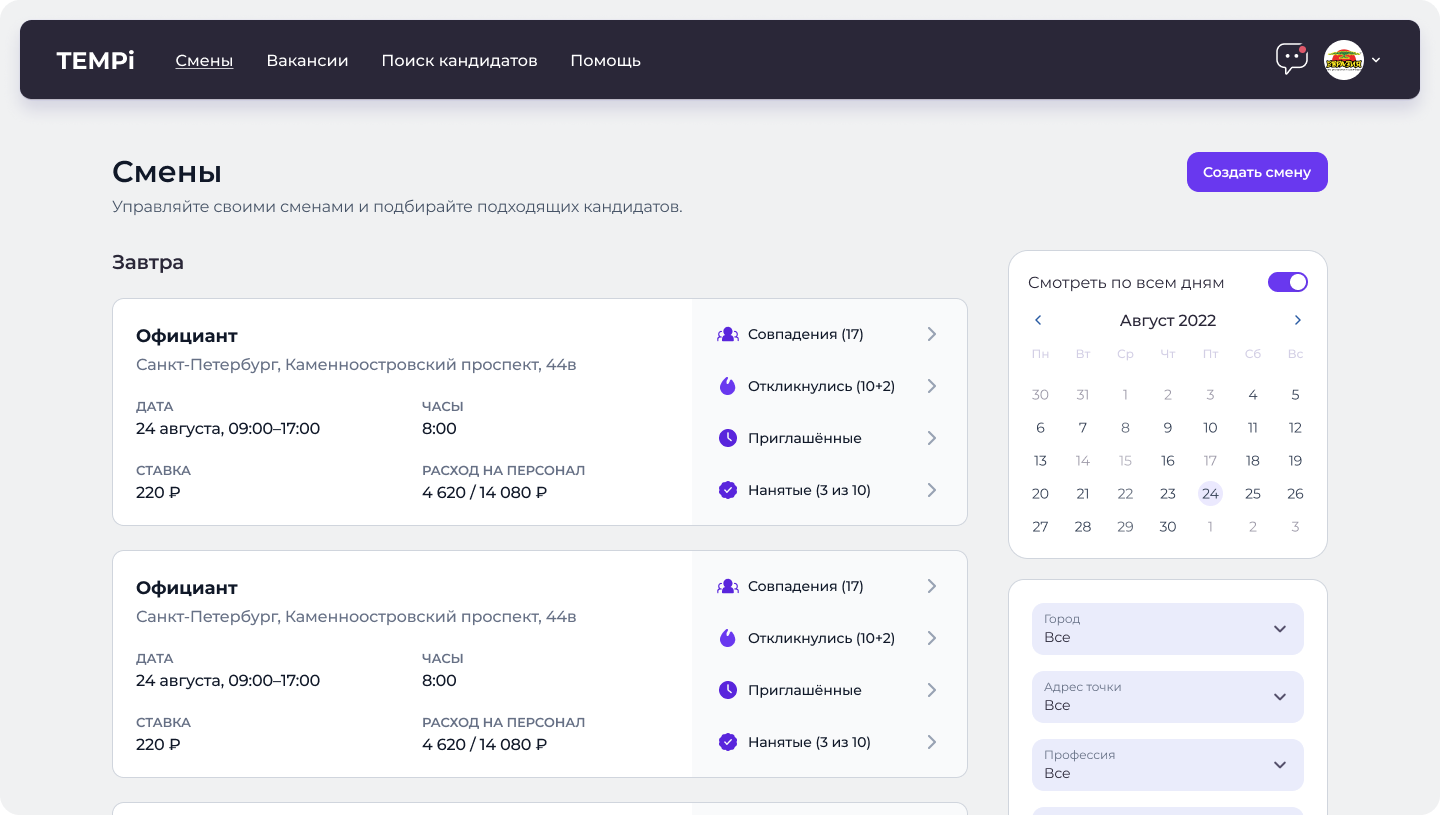
Task: Select August 11 in the calendar
Action: coord(1253,428)
